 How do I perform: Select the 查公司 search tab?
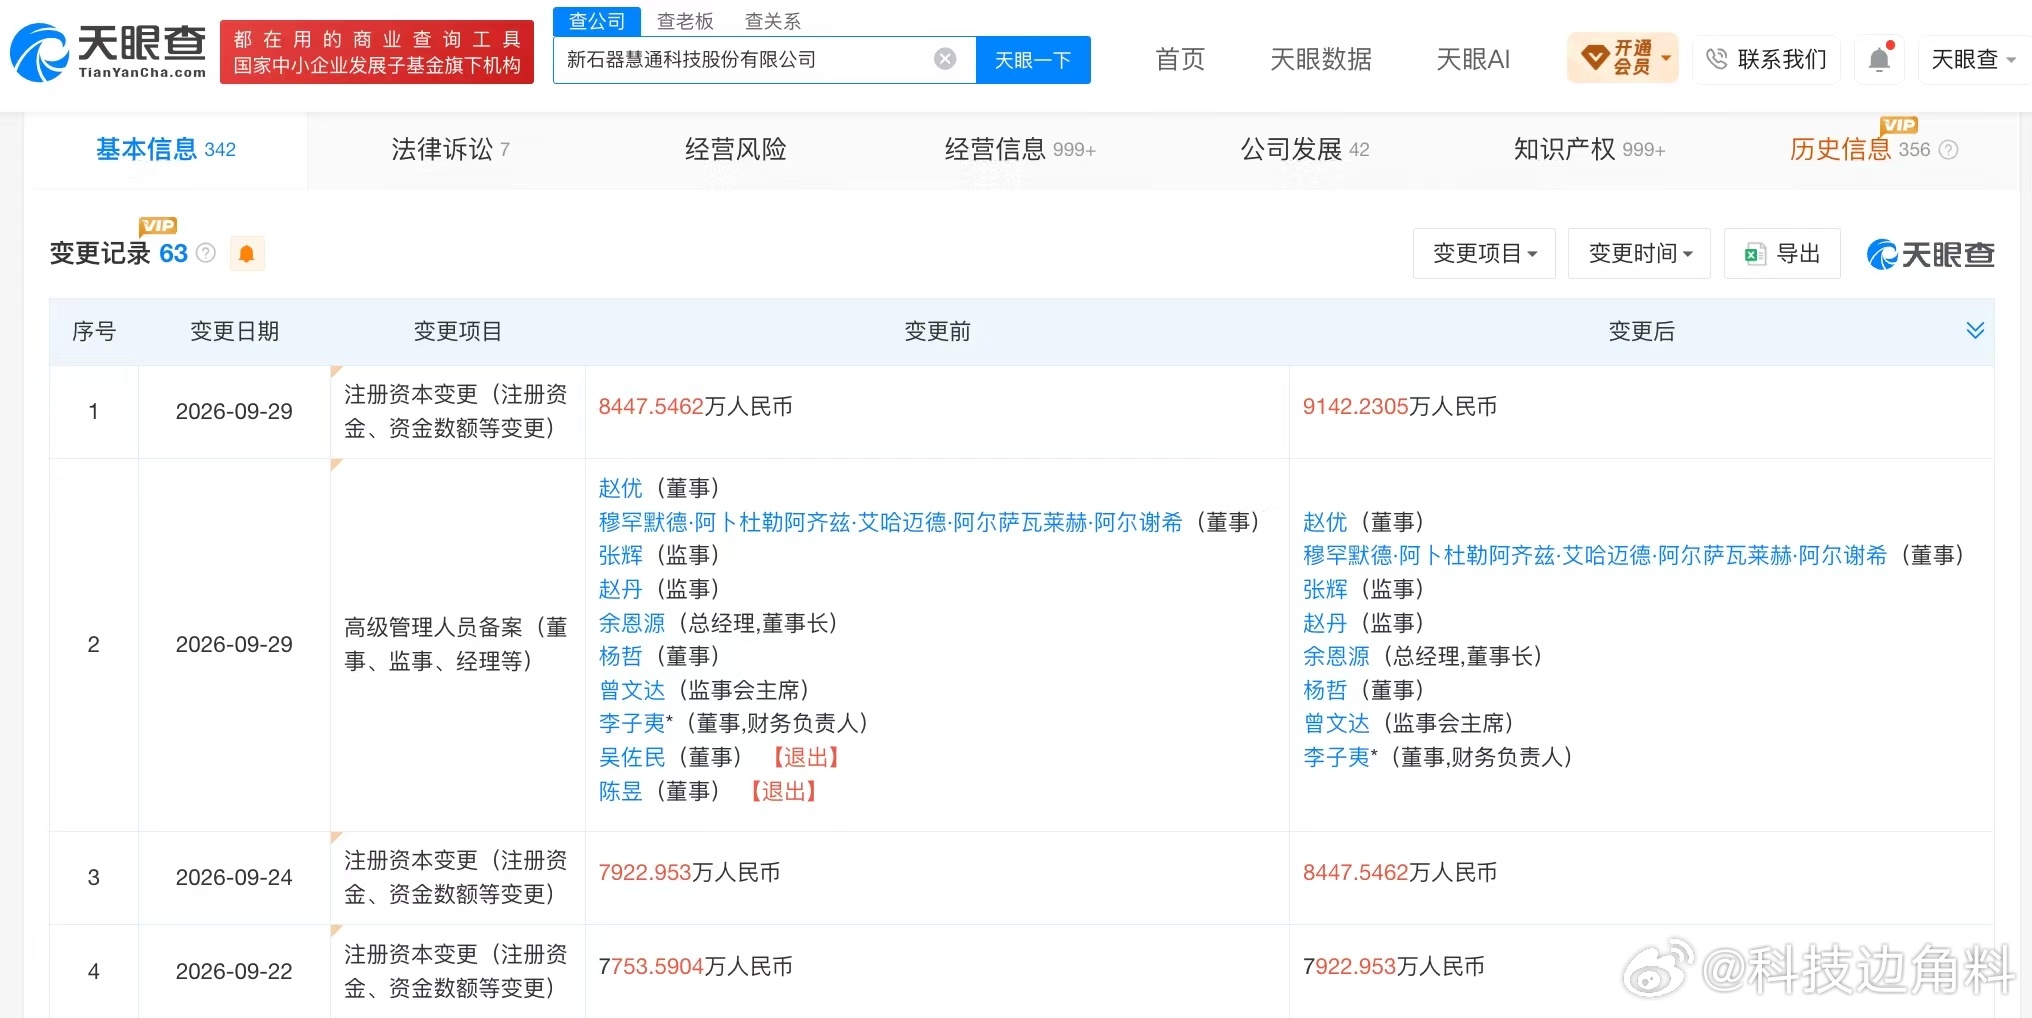[x=597, y=21]
